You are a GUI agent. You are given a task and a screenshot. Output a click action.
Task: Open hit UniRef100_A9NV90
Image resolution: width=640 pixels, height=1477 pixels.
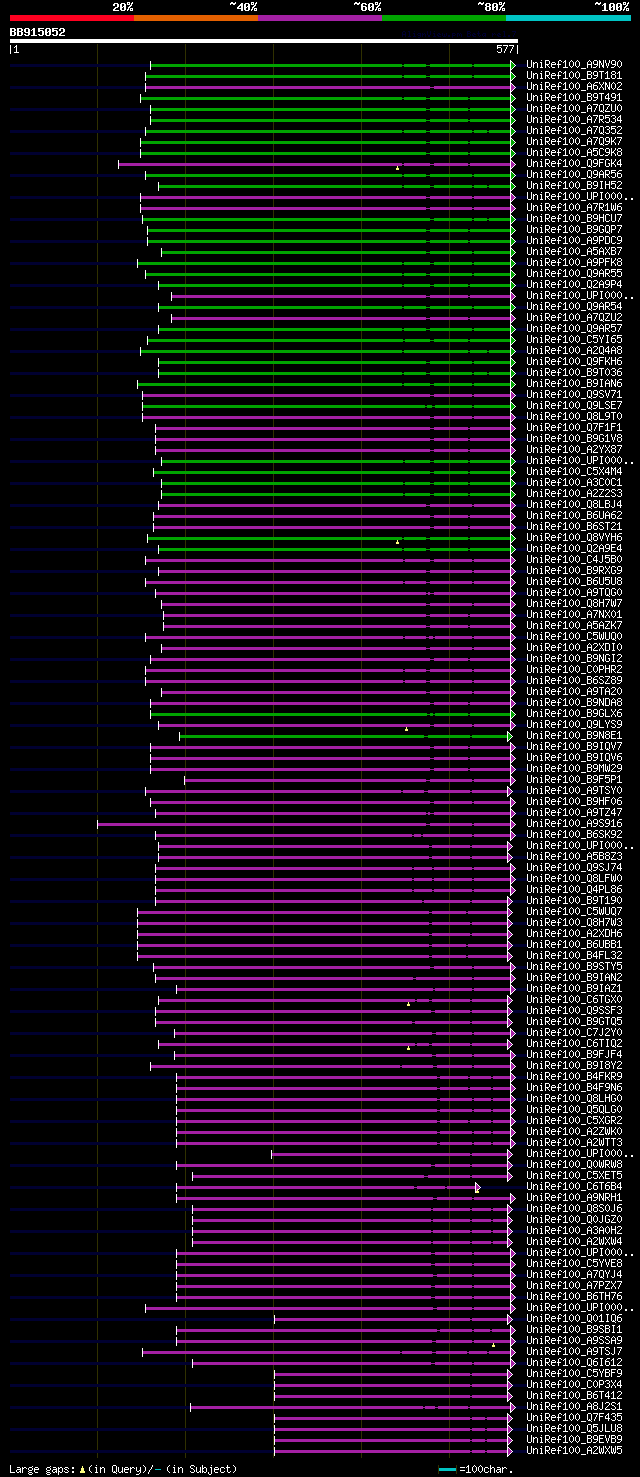click(574, 65)
